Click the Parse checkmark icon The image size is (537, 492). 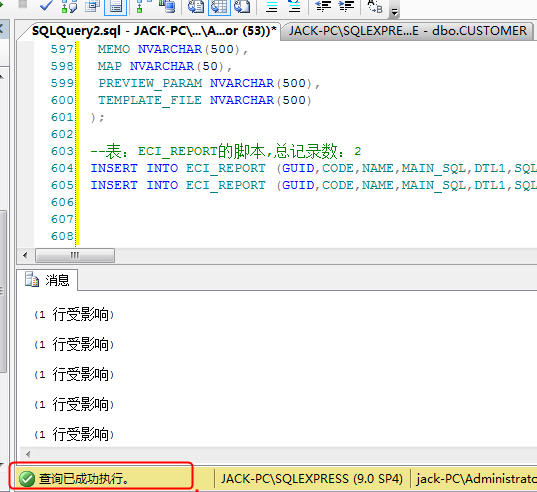point(46,6)
